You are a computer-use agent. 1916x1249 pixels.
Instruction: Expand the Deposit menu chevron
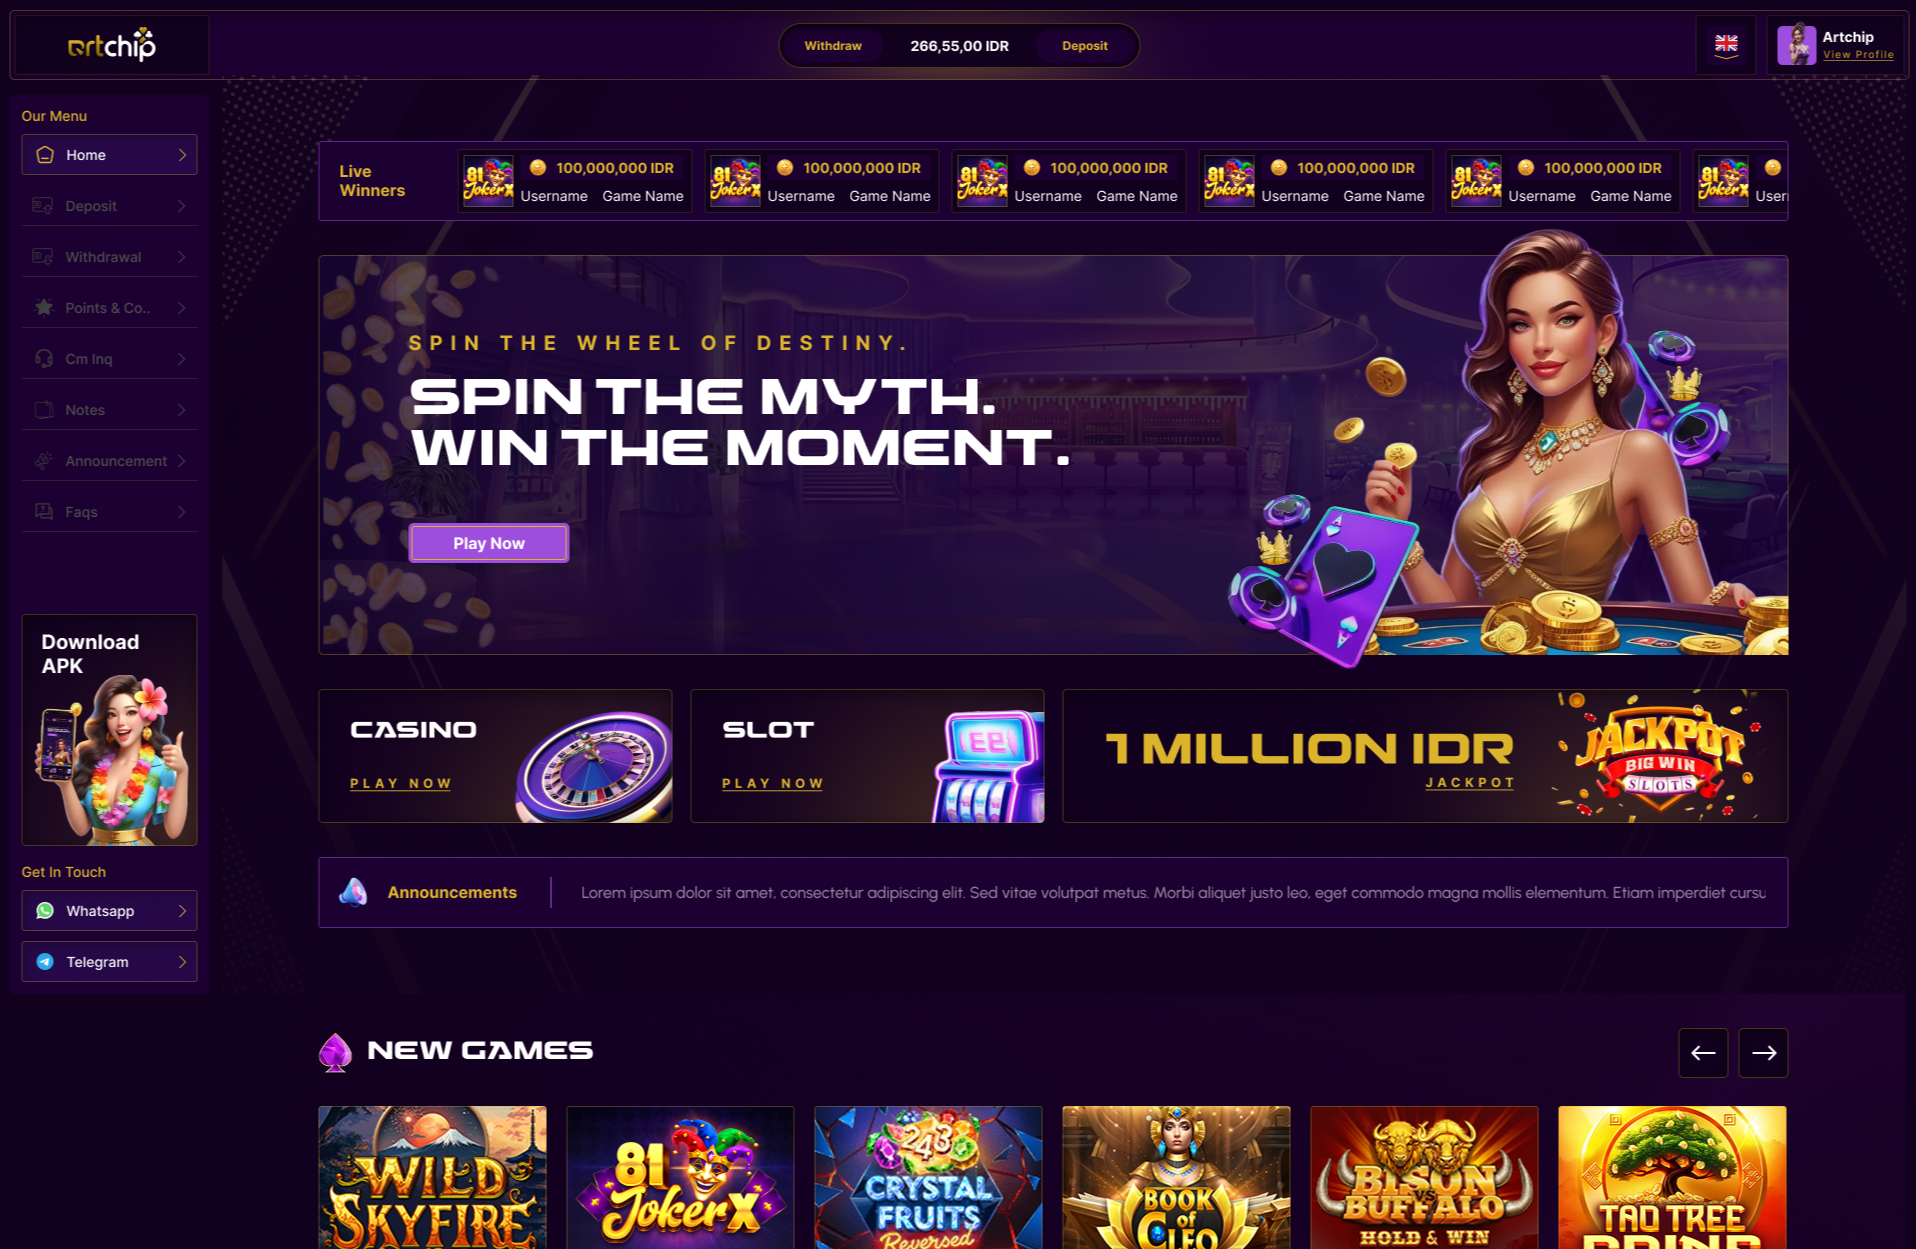[x=182, y=206]
